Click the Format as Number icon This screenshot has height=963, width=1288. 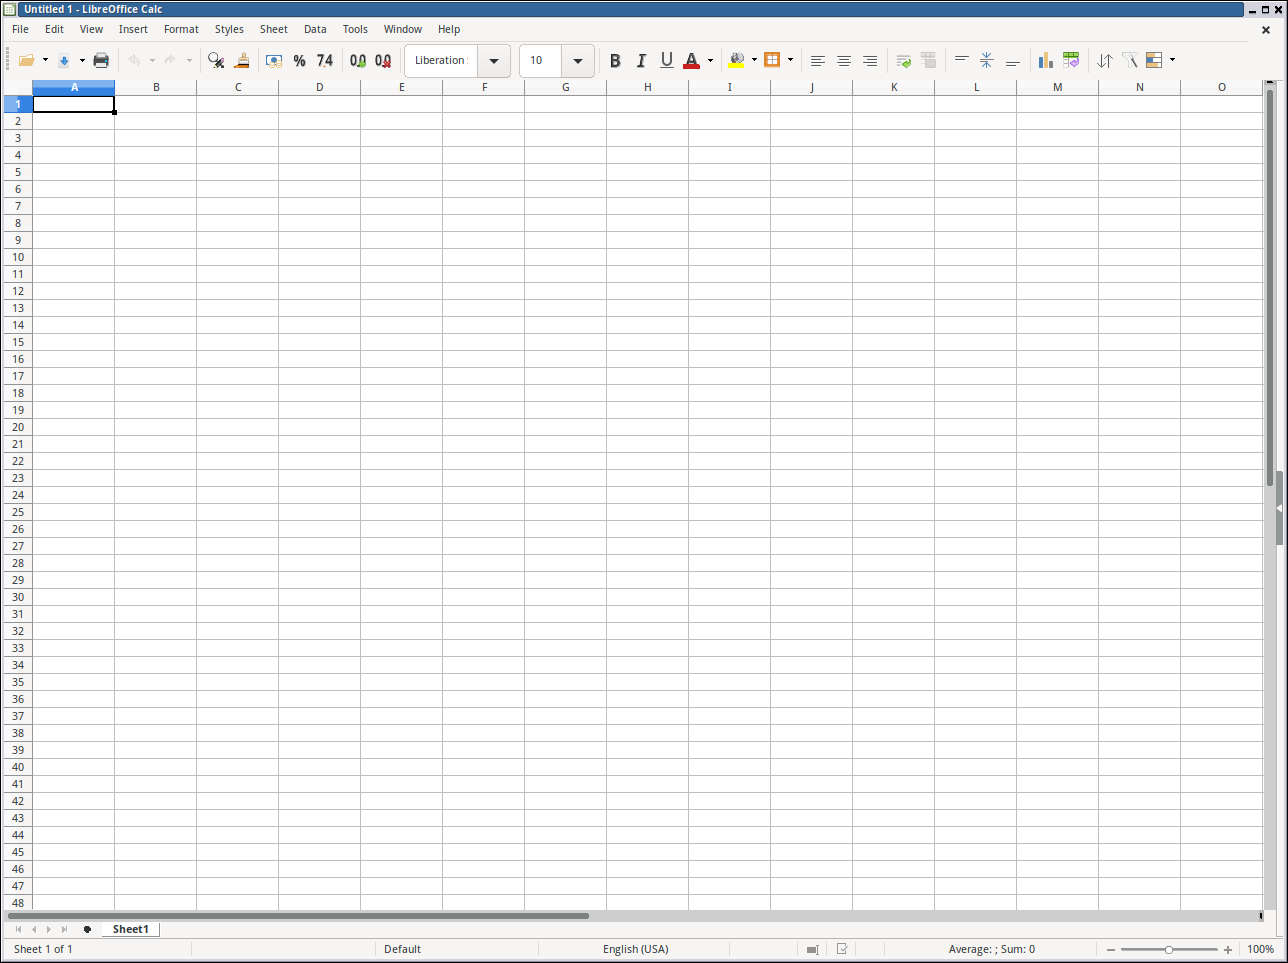coord(325,60)
